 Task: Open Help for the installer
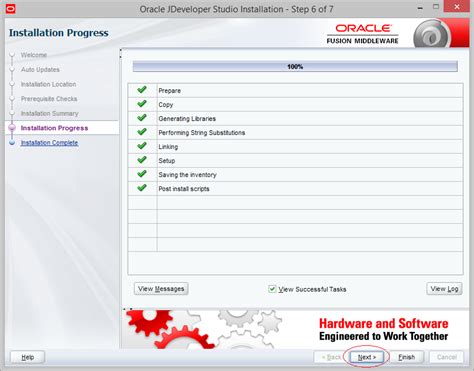click(x=28, y=357)
